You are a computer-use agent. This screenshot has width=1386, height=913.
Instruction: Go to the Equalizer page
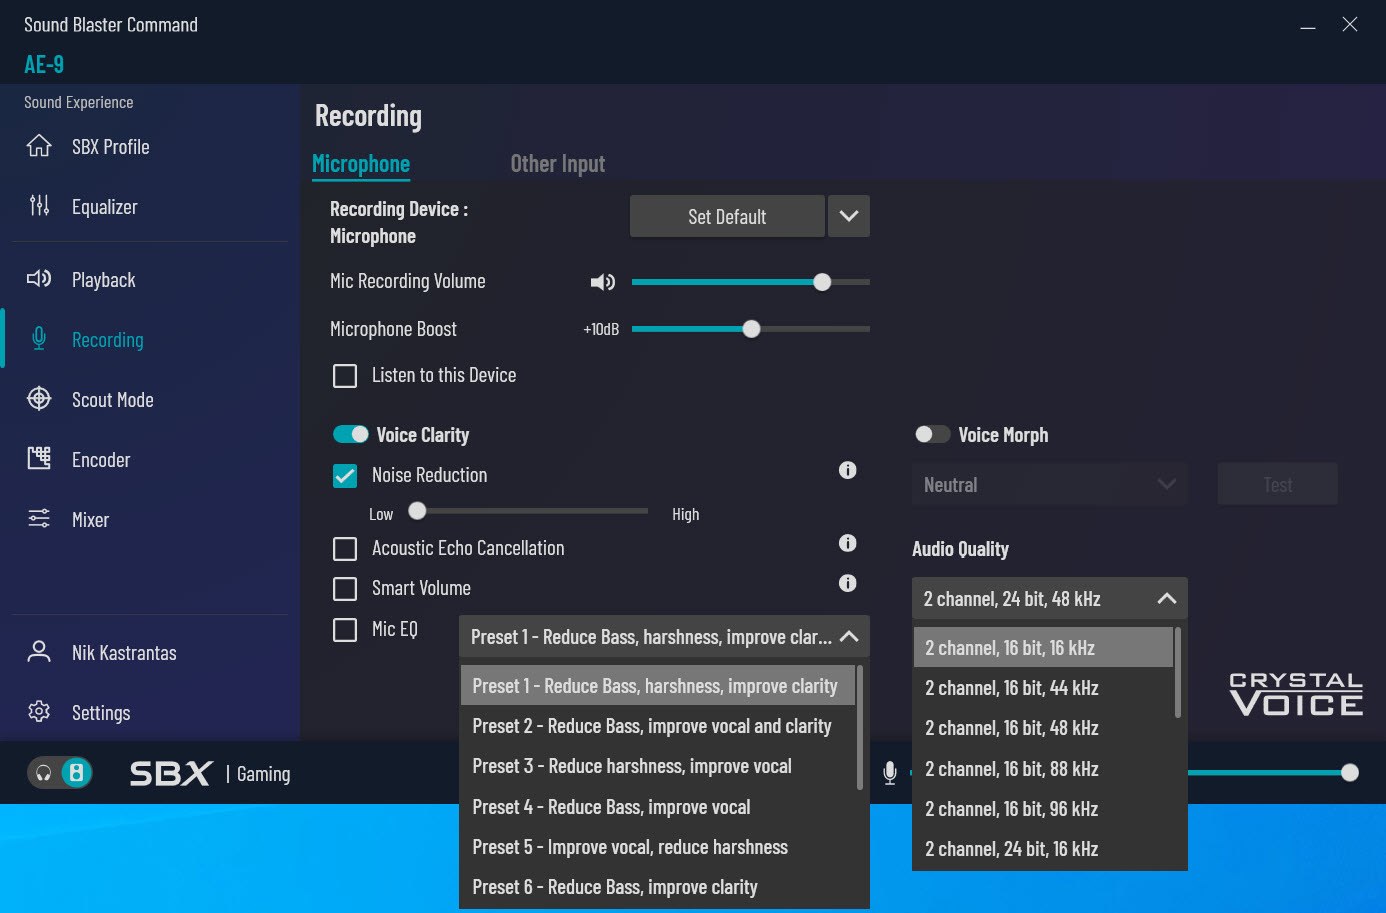(x=105, y=207)
